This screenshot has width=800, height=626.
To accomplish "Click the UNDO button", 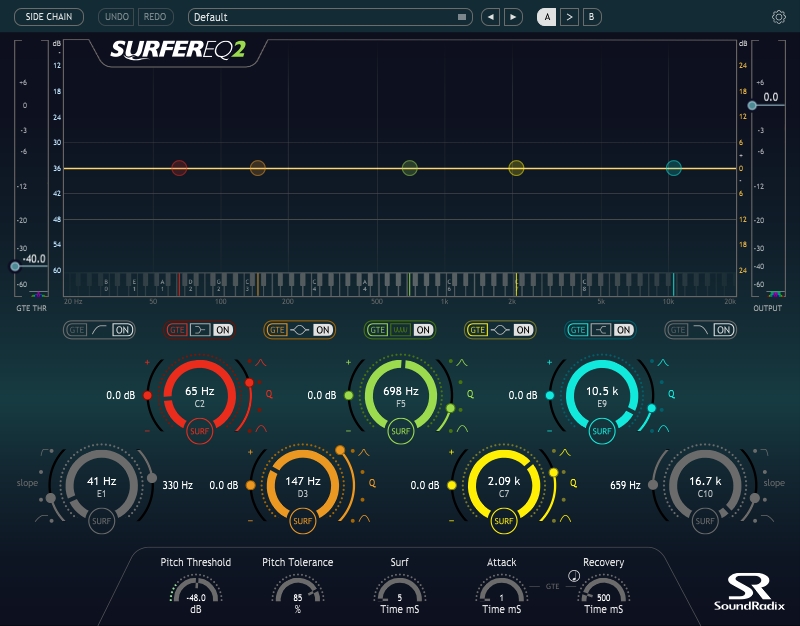I will coord(116,17).
